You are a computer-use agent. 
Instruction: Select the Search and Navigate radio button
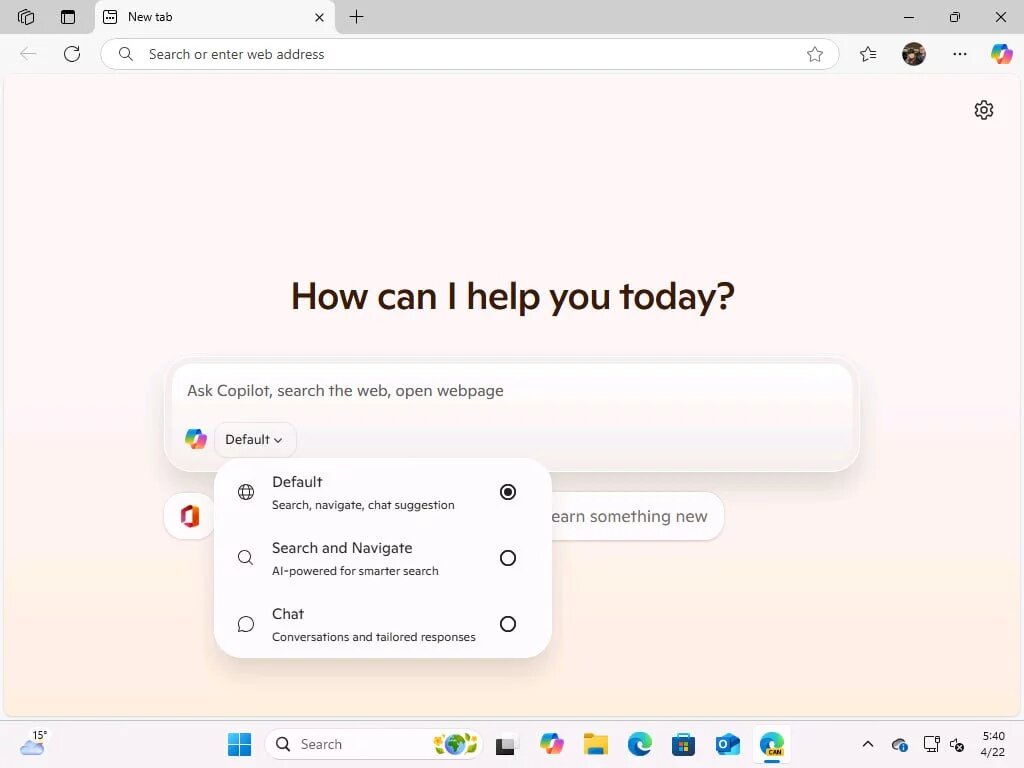pos(507,558)
